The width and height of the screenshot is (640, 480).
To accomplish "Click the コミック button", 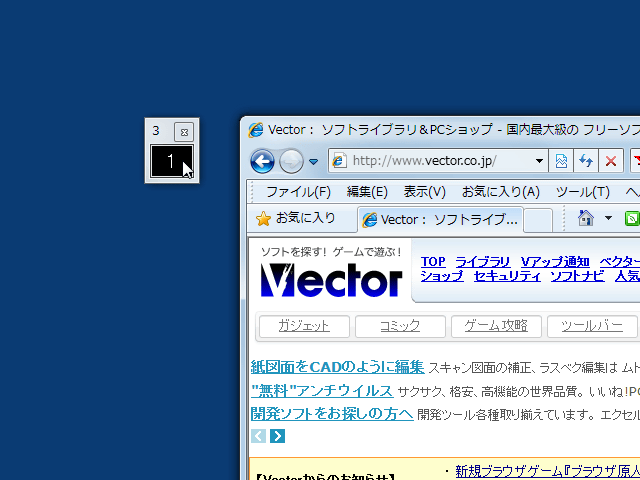I will click(400, 326).
